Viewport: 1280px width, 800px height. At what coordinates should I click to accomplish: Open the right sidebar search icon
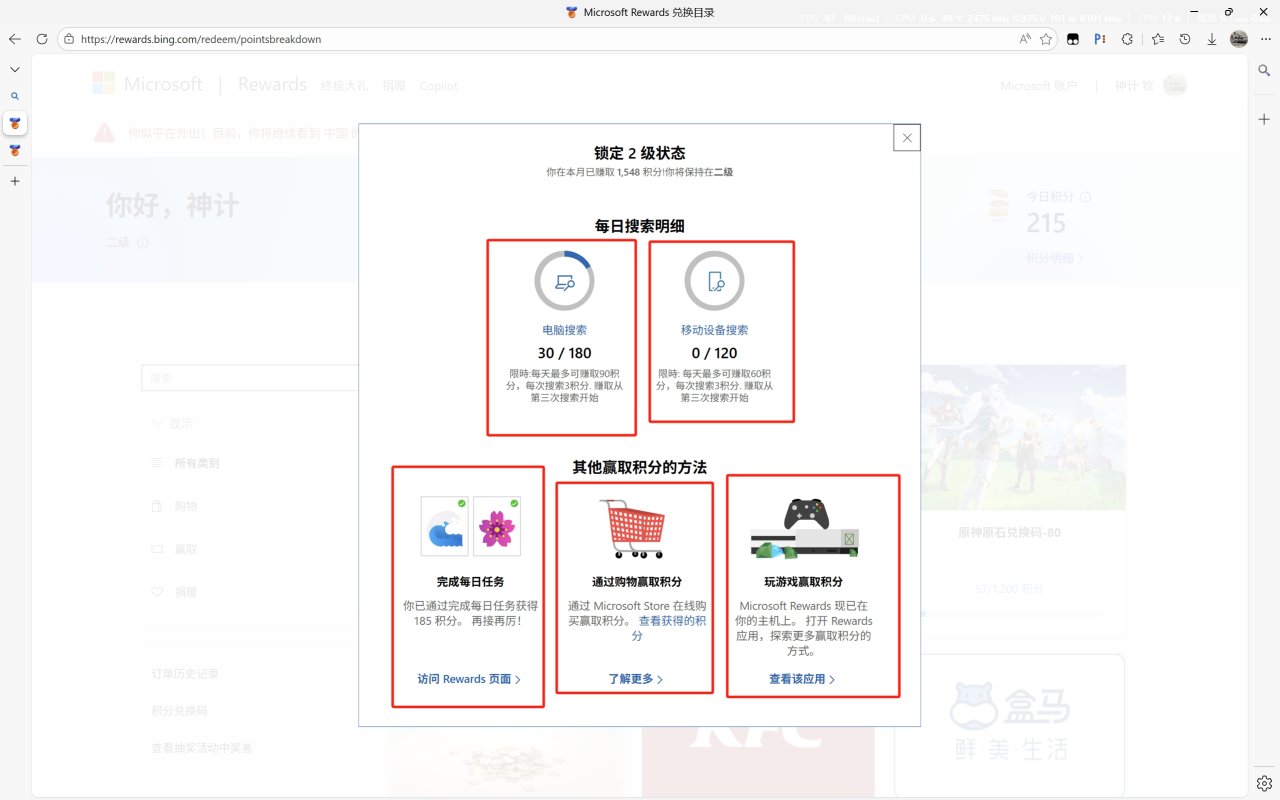point(1265,70)
